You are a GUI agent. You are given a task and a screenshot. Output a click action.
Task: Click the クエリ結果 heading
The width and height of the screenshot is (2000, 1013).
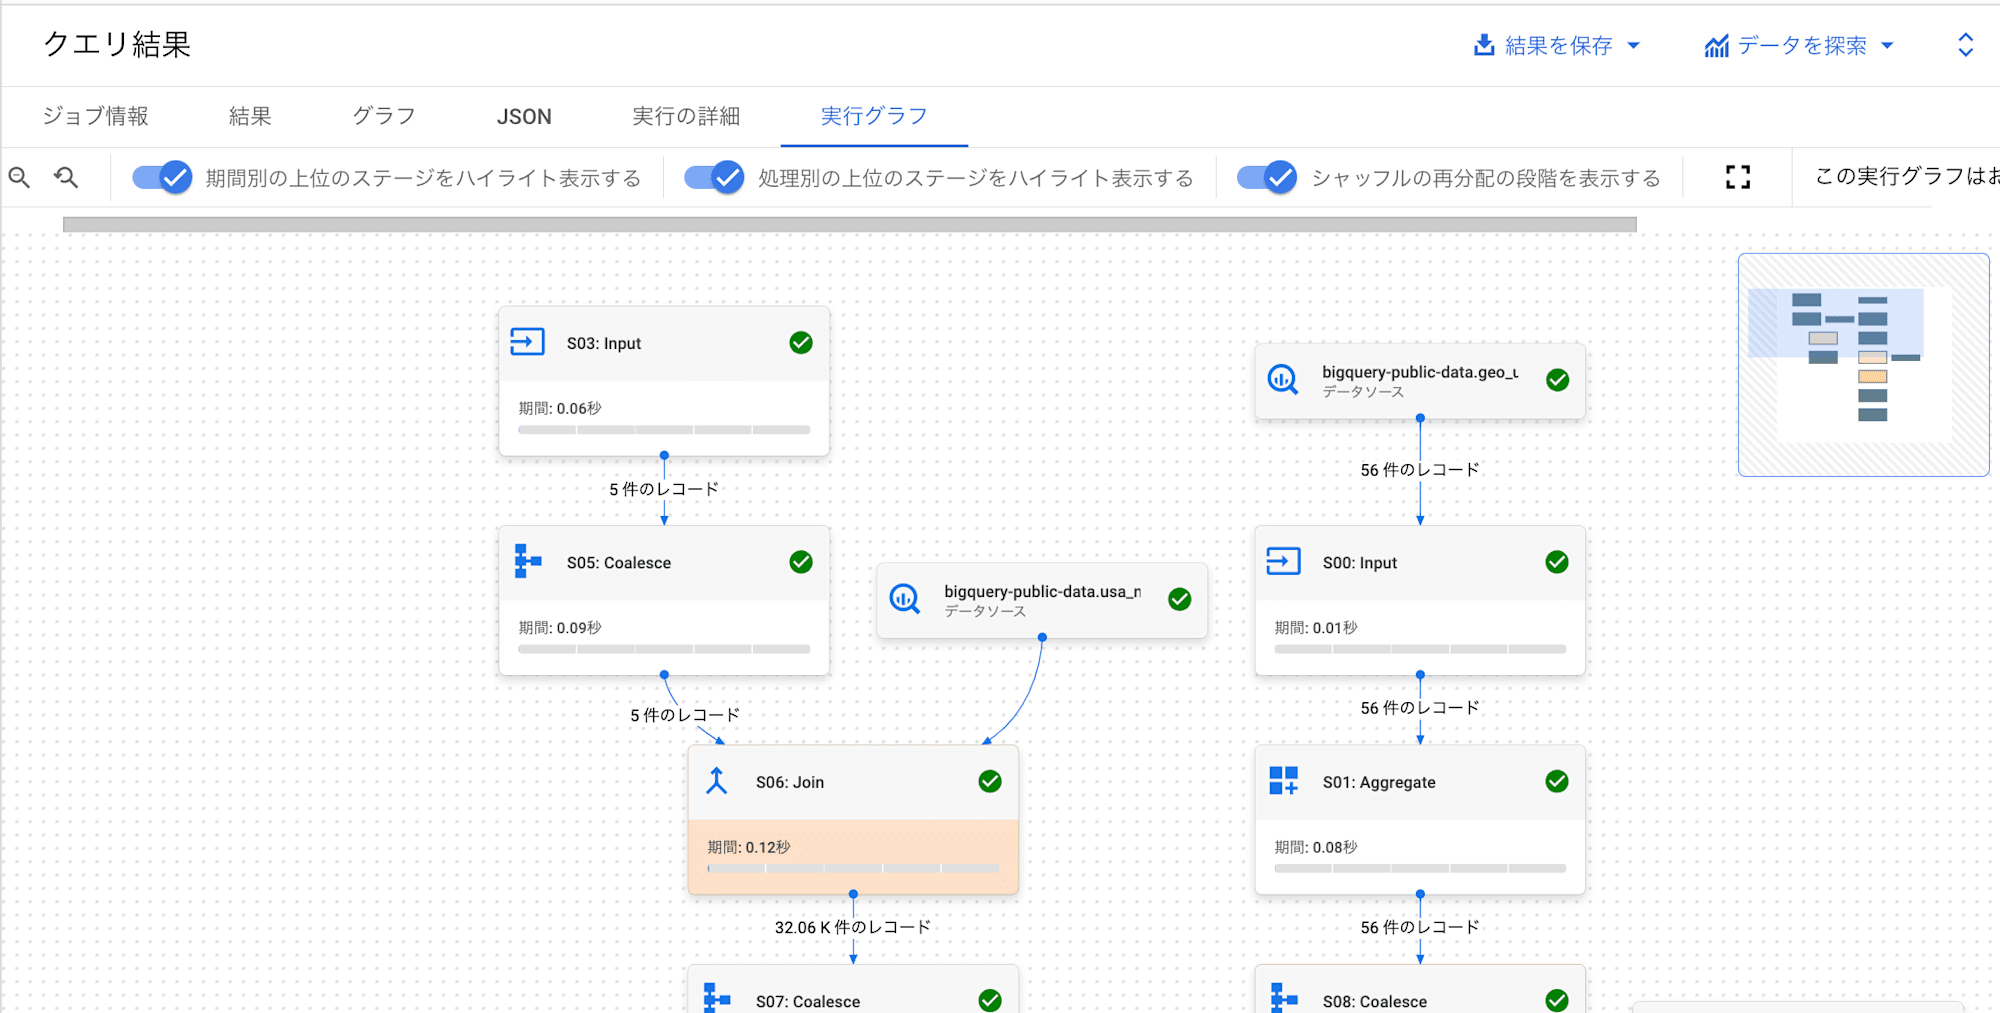point(117,45)
